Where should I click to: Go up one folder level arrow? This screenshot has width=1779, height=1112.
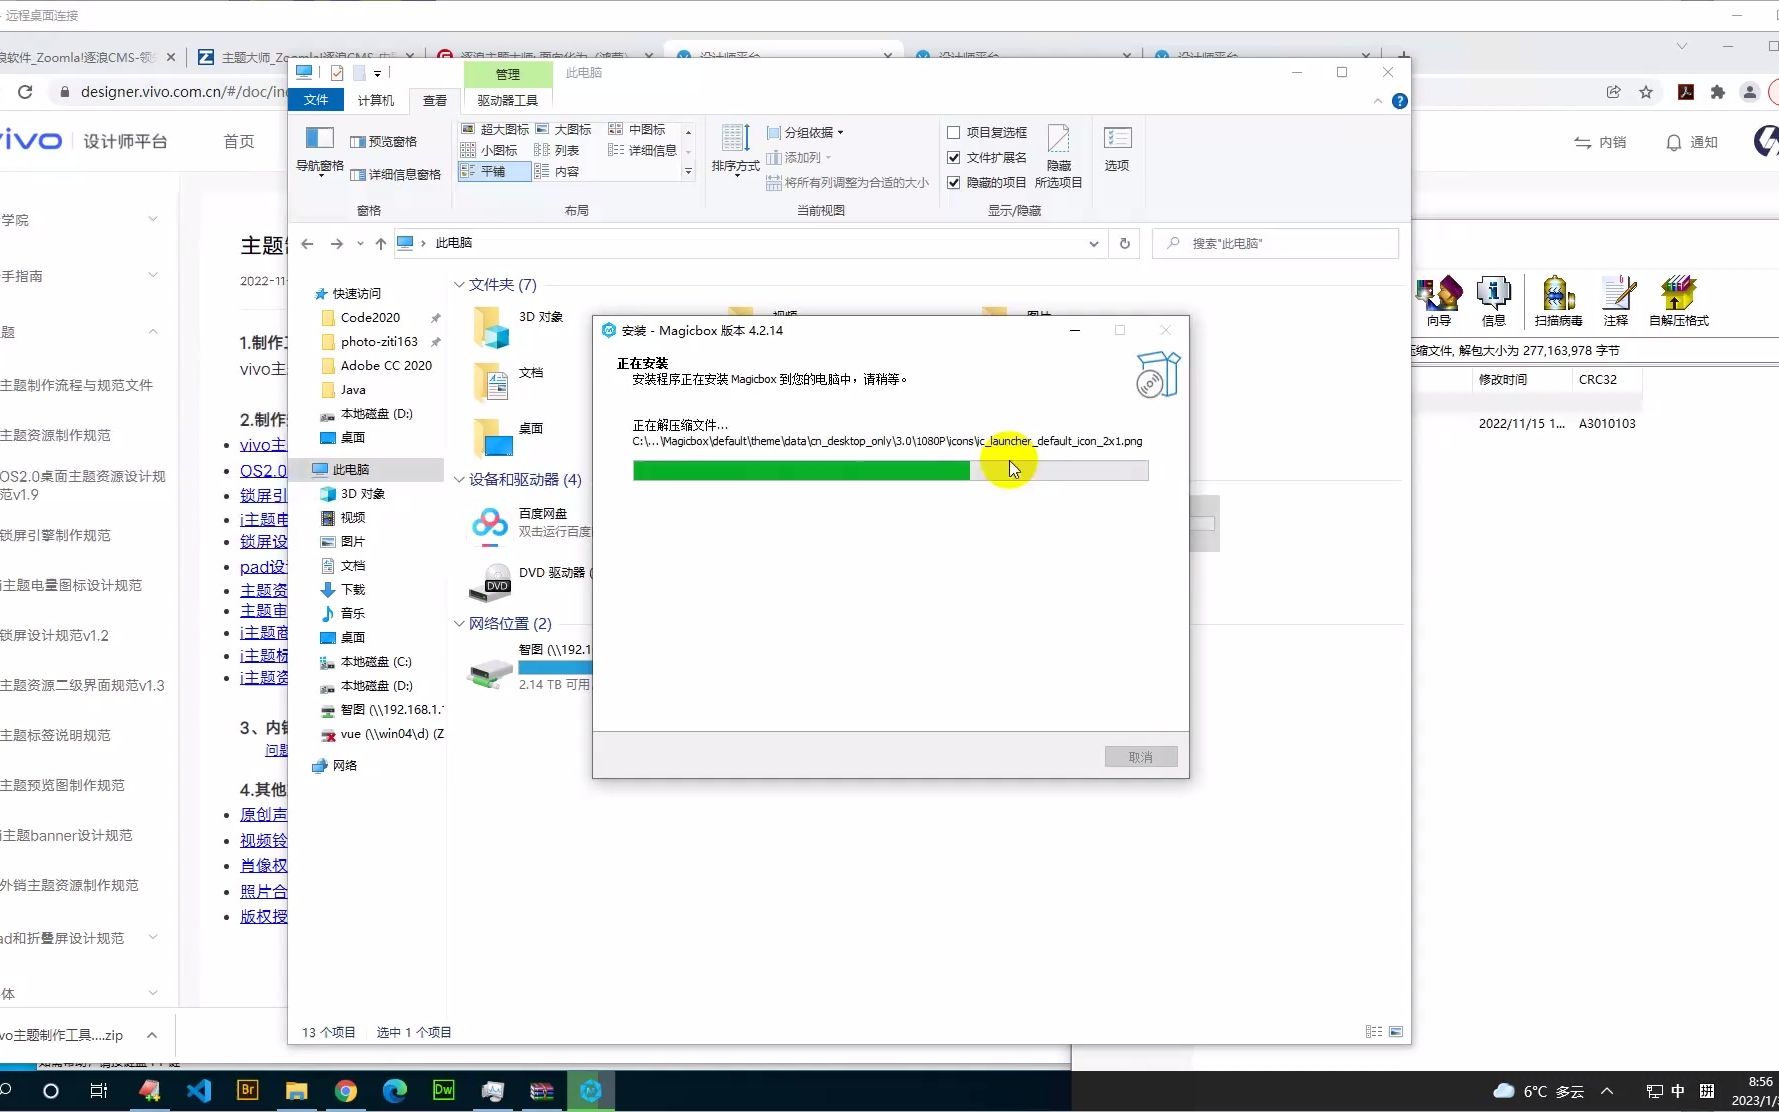coord(380,243)
